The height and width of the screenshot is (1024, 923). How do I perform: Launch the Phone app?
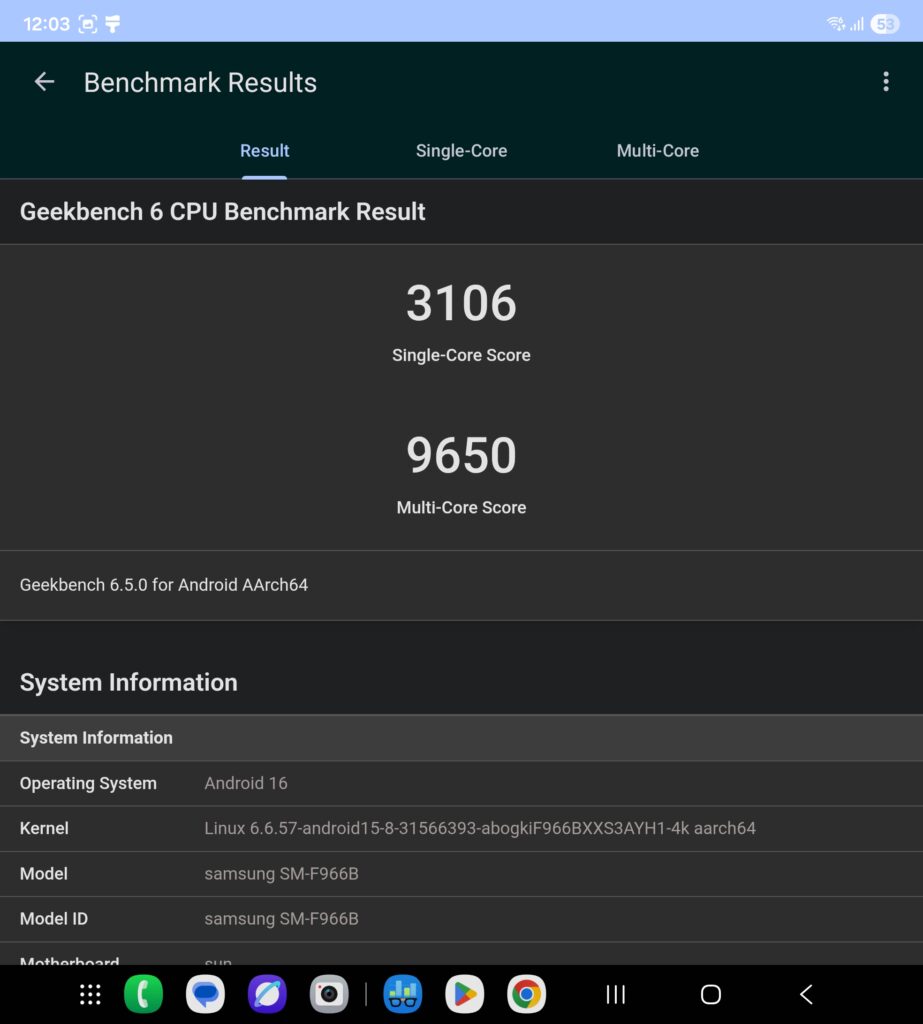tap(143, 994)
